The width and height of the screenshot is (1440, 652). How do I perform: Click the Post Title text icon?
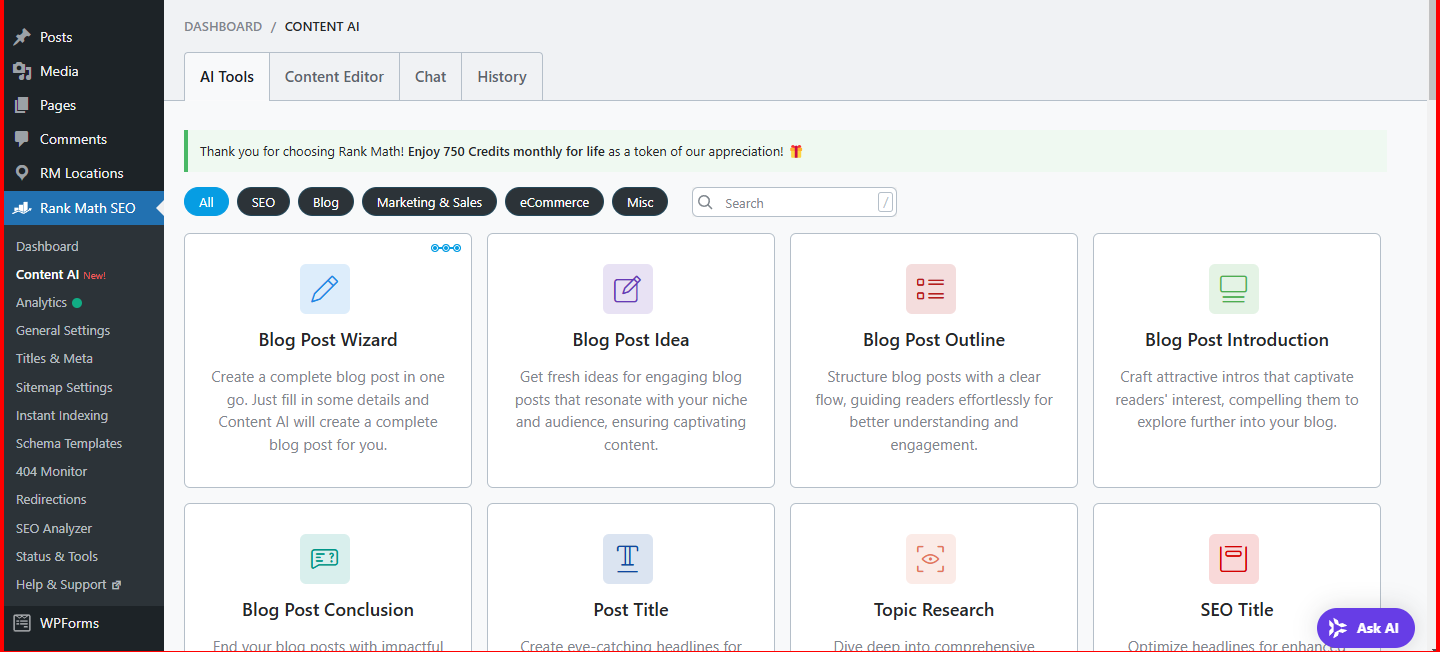[x=628, y=559]
